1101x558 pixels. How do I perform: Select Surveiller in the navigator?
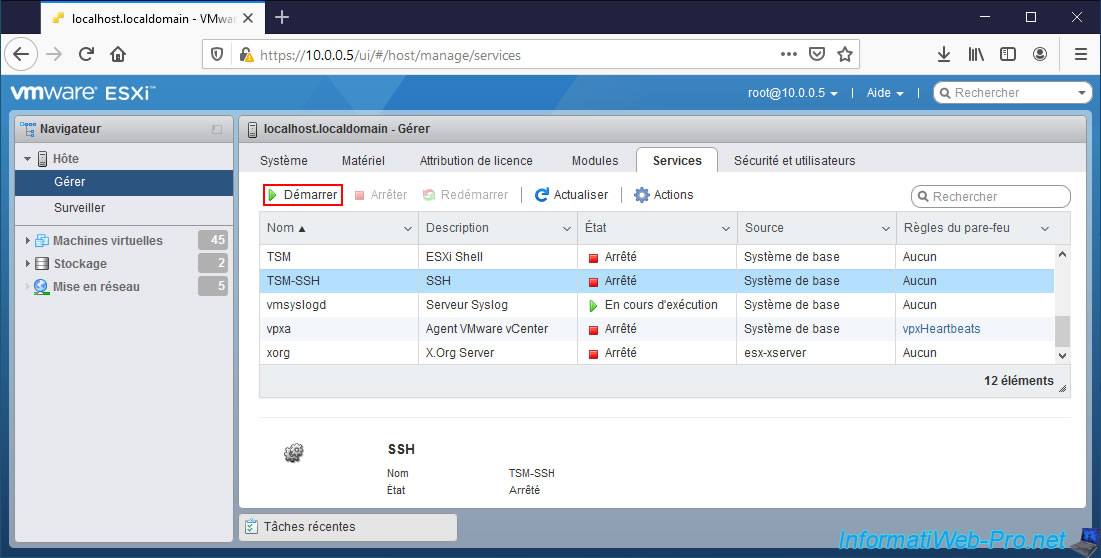(x=124, y=208)
